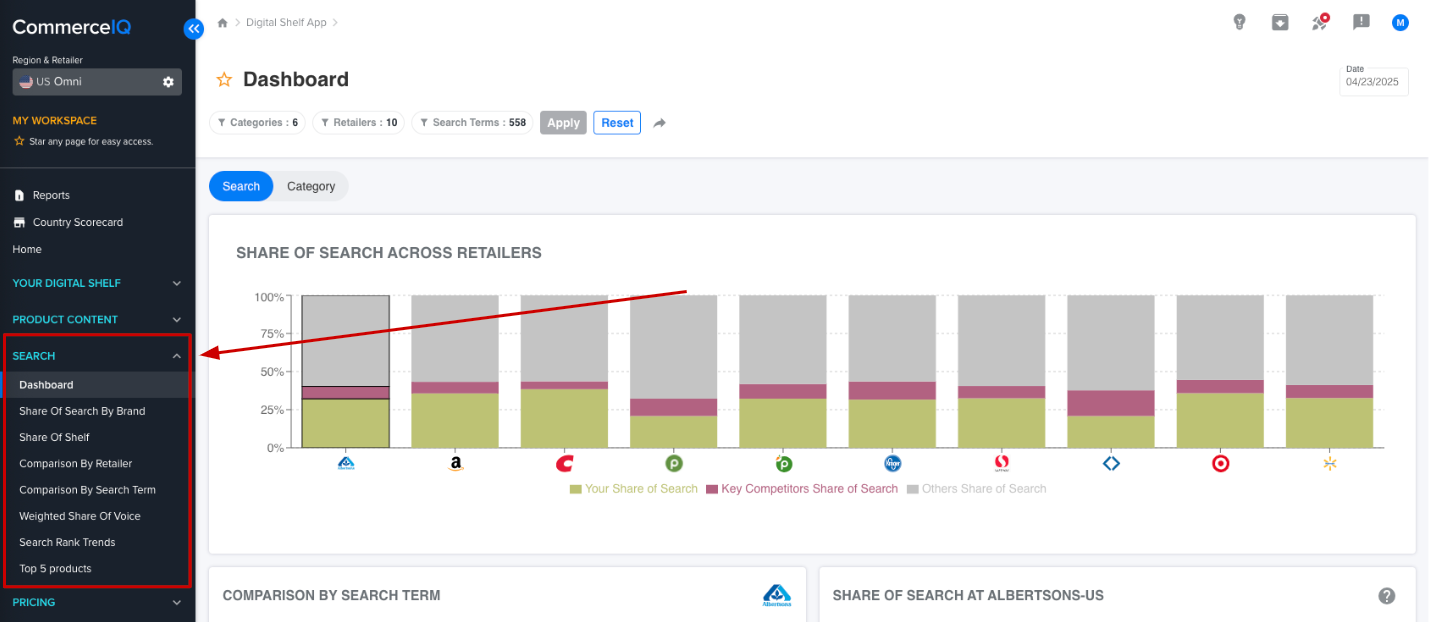Click the 'MY WORKSPACE' heading
This screenshot has width=1429, height=622.
point(55,120)
